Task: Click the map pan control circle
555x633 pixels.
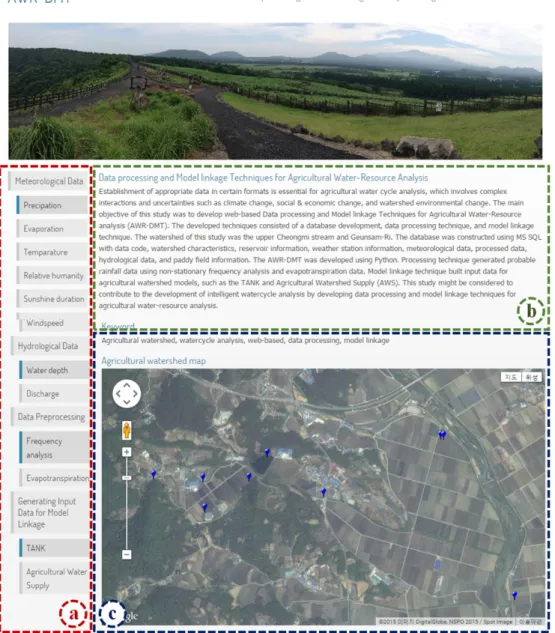Action: [126, 394]
